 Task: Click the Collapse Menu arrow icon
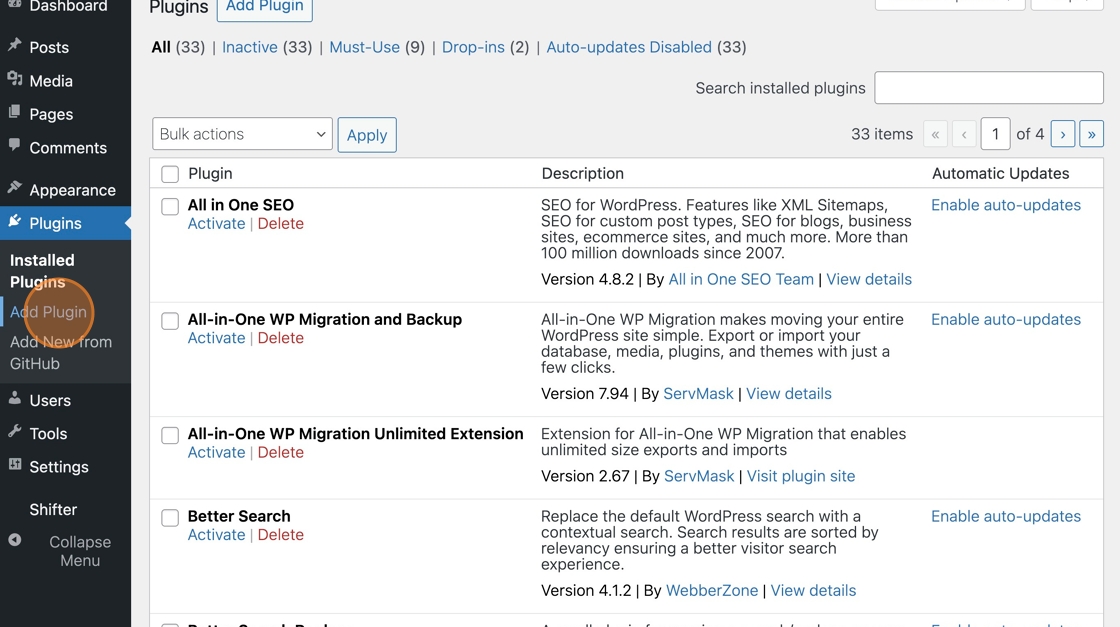pyautogui.click(x=14, y=541)
